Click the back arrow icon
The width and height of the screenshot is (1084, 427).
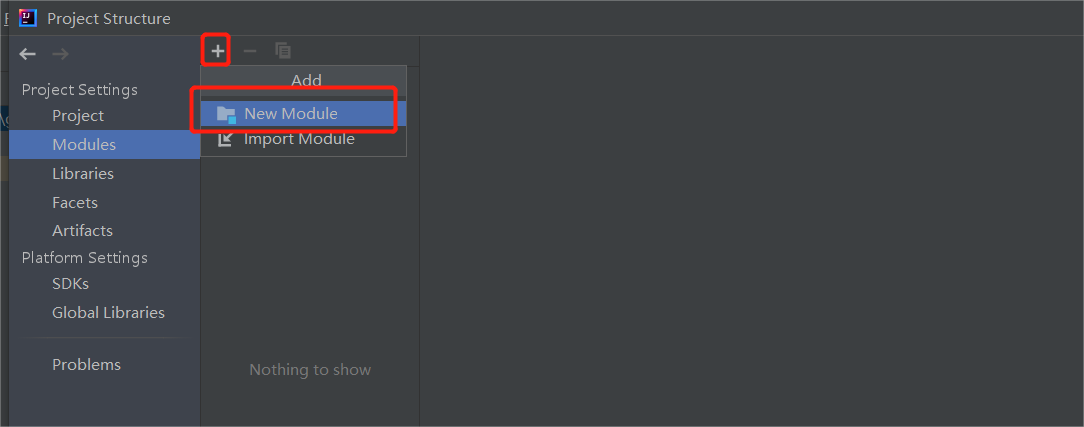[x=28, y=54]
